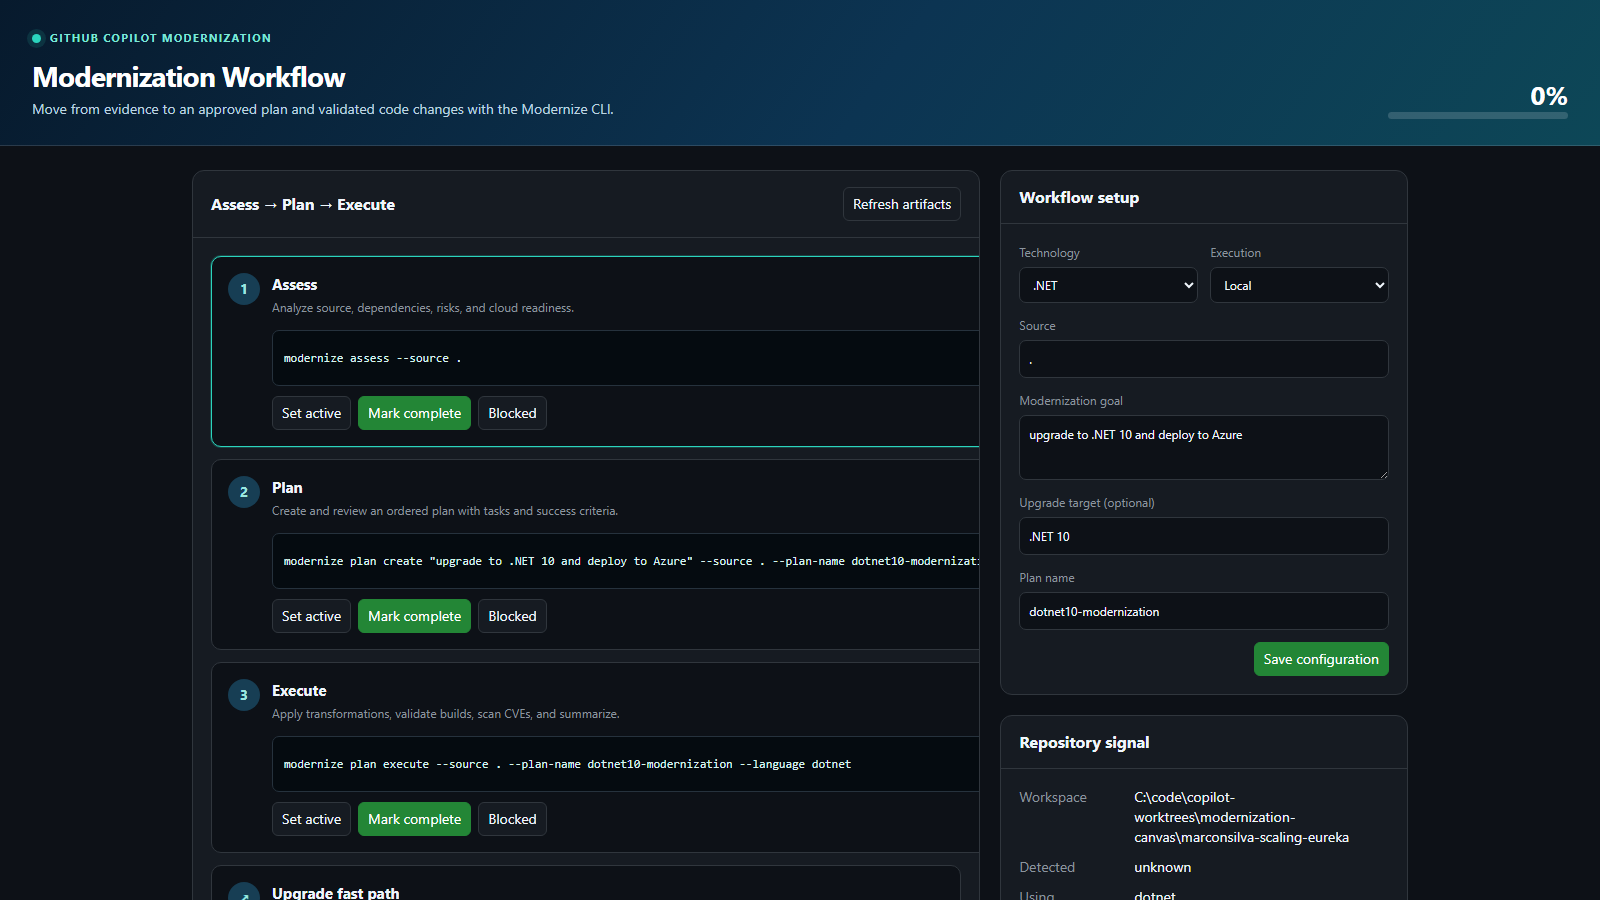Click the Detected value 'unknown'
The width and height of the screenshot is (1600, 900).
click(1163, 867)
